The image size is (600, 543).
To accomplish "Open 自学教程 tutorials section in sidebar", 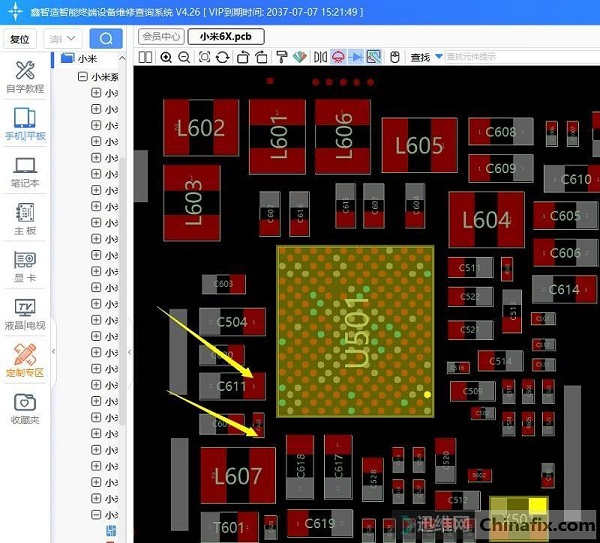I will [x=26, y=76].
